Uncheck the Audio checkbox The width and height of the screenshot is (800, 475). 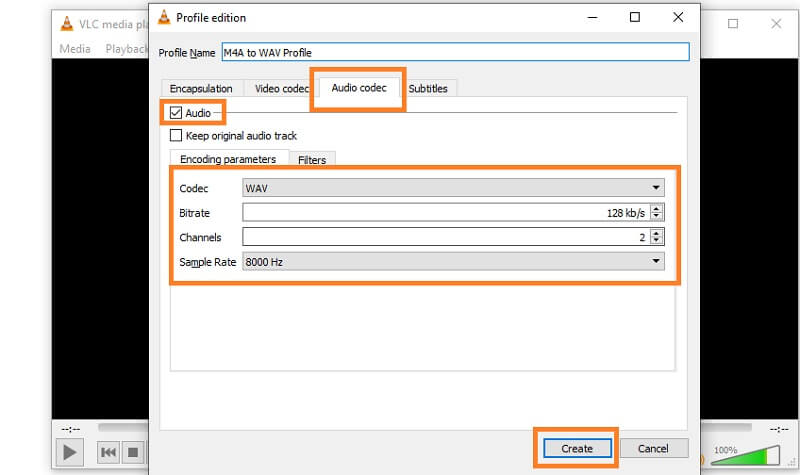coord(177,113)
